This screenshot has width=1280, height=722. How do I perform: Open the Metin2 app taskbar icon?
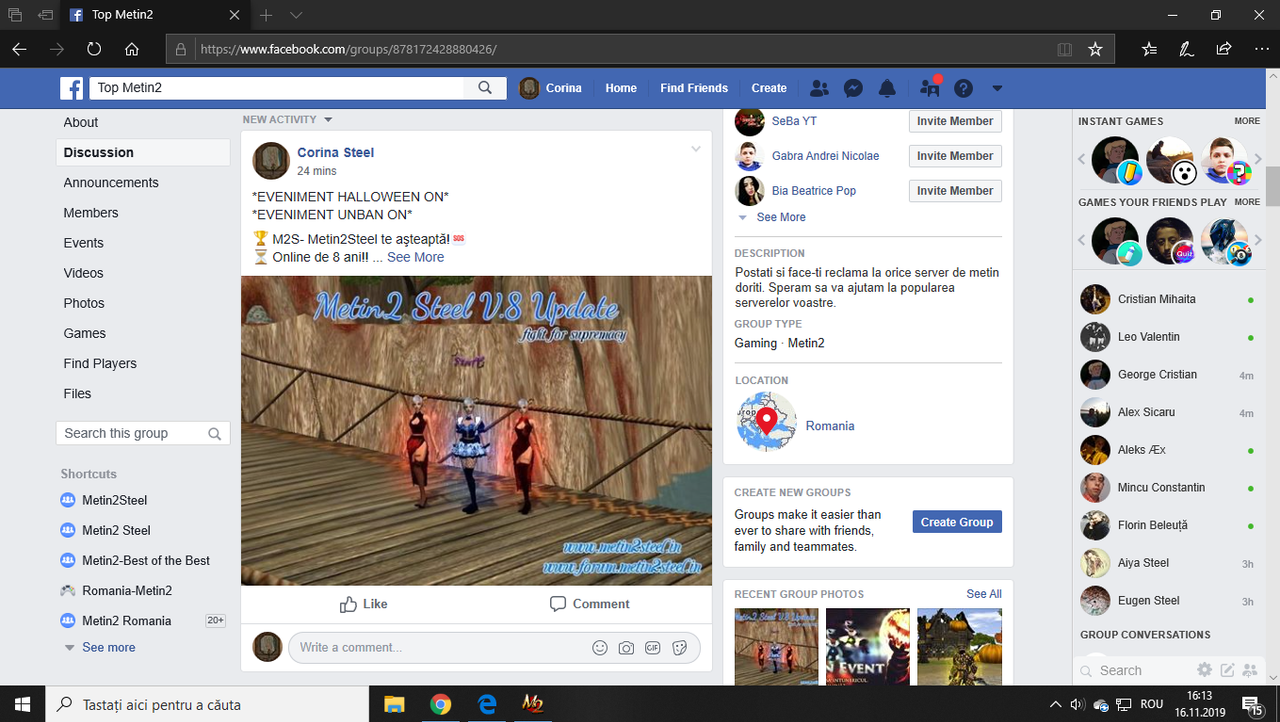tap(532, 704)
